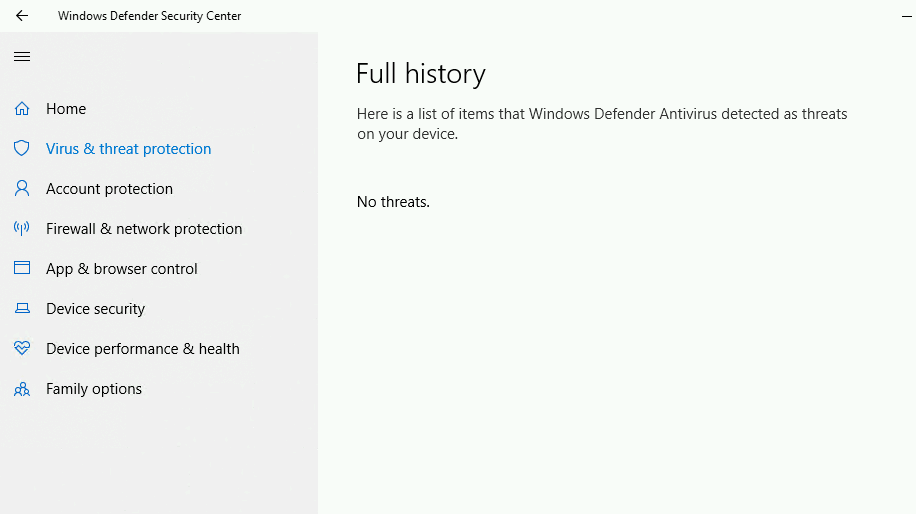916x514 pixels.
Task: Open App & browser control page
Action: coord(121,269)
